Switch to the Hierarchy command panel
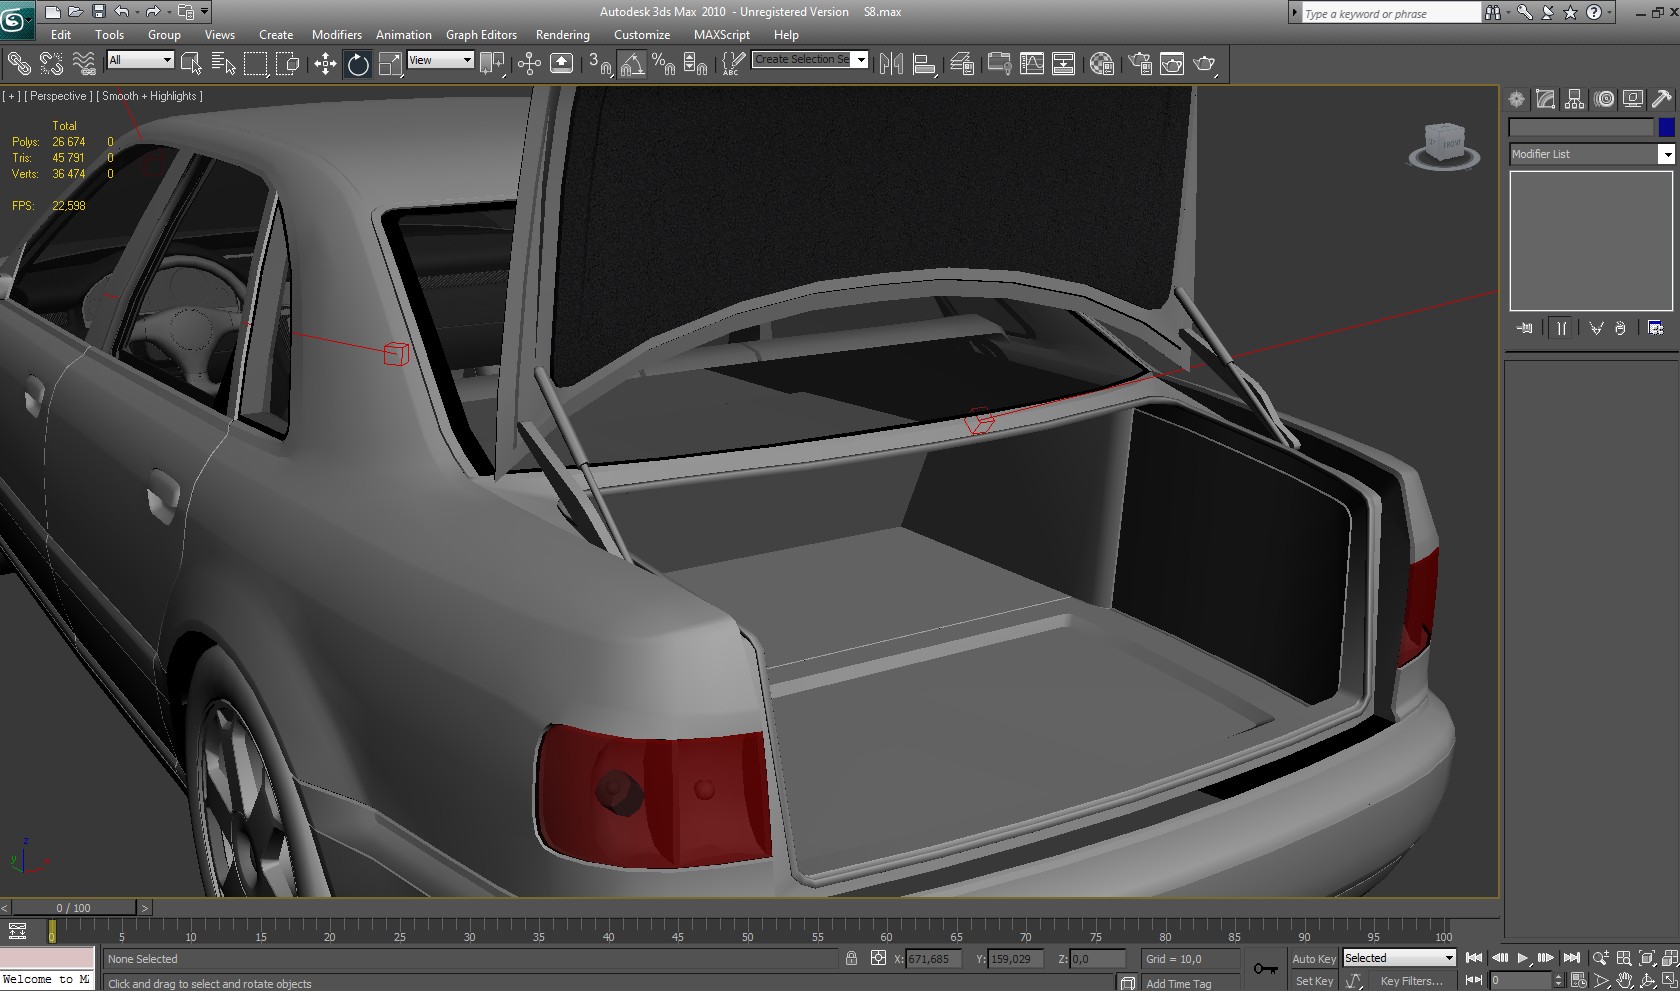1680x991 pixels. point(1575,99)
